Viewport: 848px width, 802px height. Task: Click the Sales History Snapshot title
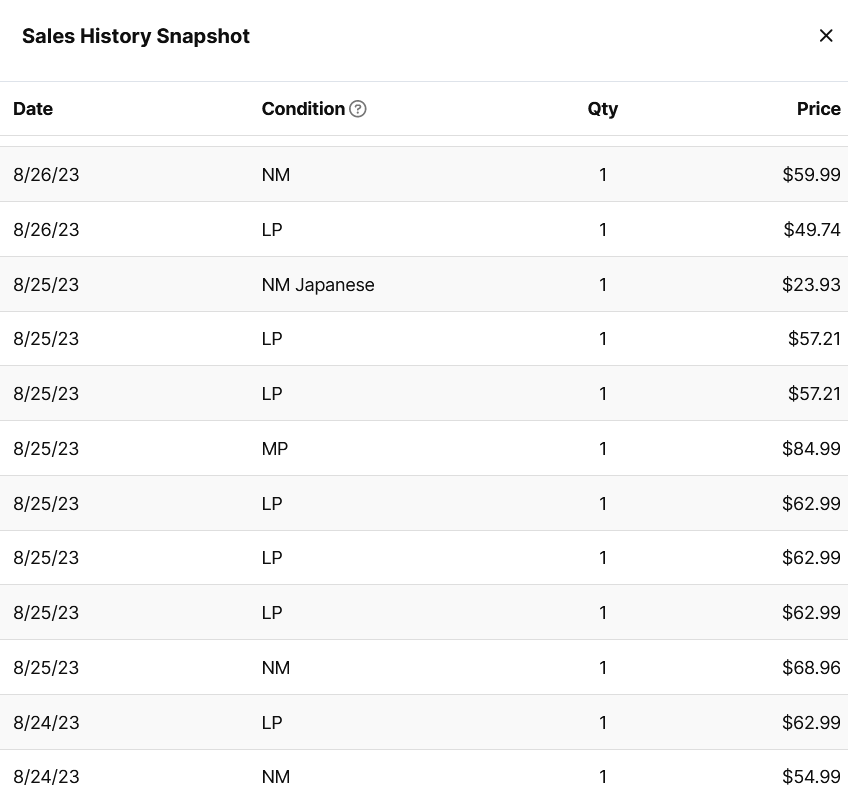point(136,36)
